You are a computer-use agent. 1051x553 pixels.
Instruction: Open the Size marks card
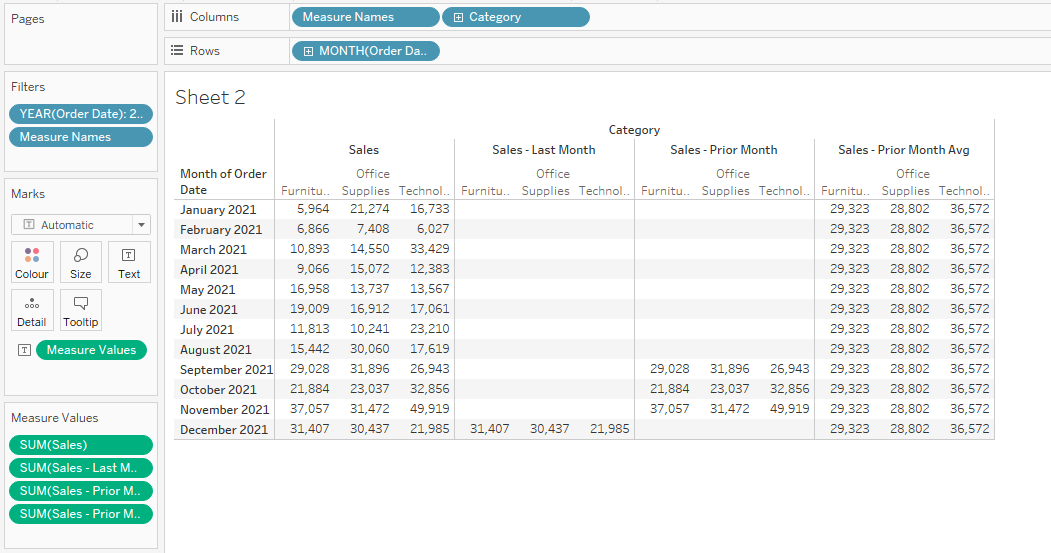tap(80, 262)
